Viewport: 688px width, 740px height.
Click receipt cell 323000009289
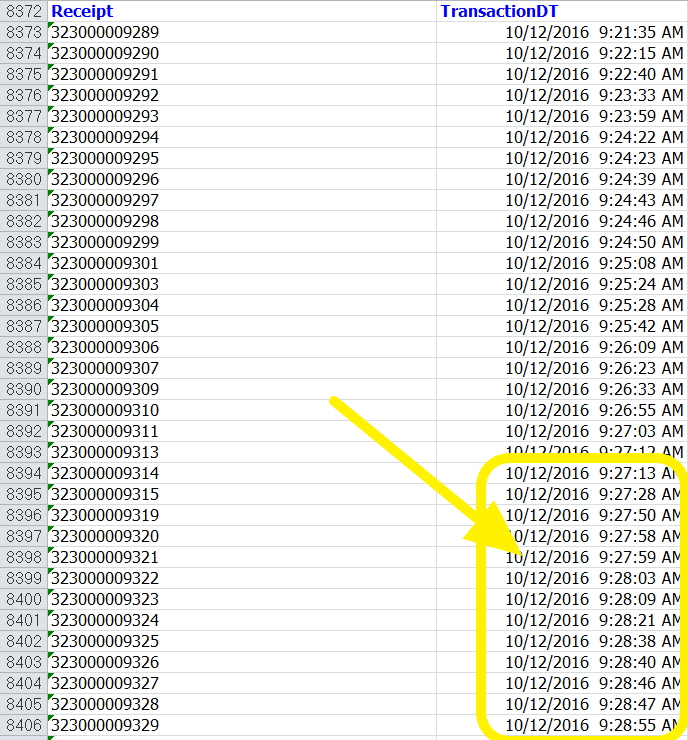click(x=242, y=32)
